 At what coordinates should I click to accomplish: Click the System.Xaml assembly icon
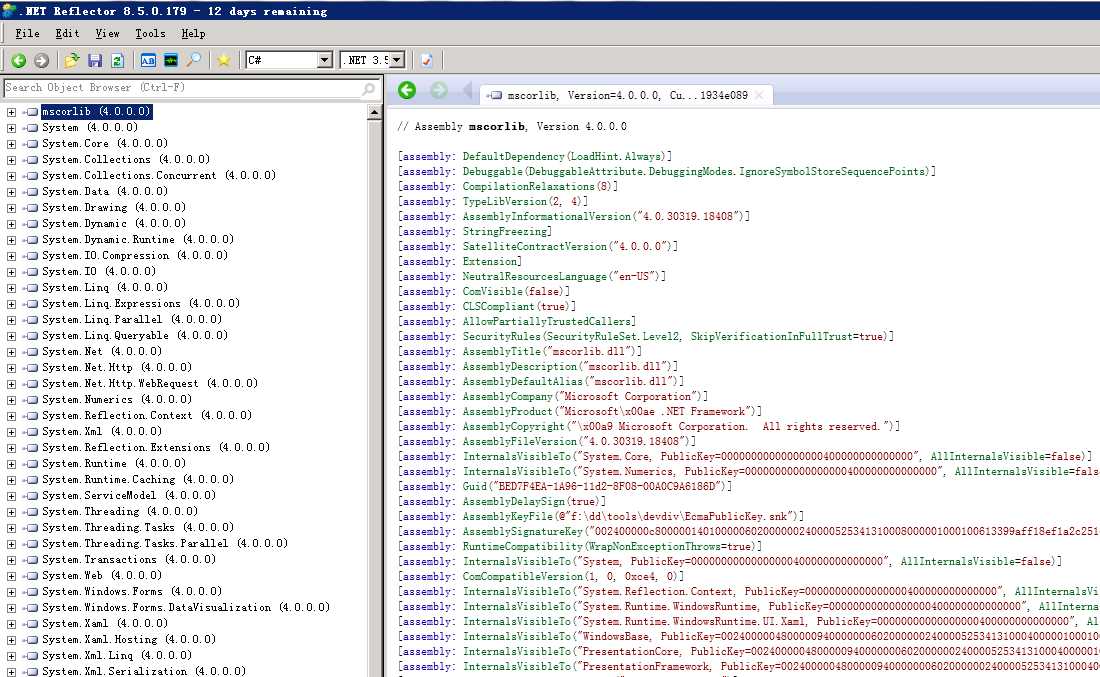[x=31, y=624]
